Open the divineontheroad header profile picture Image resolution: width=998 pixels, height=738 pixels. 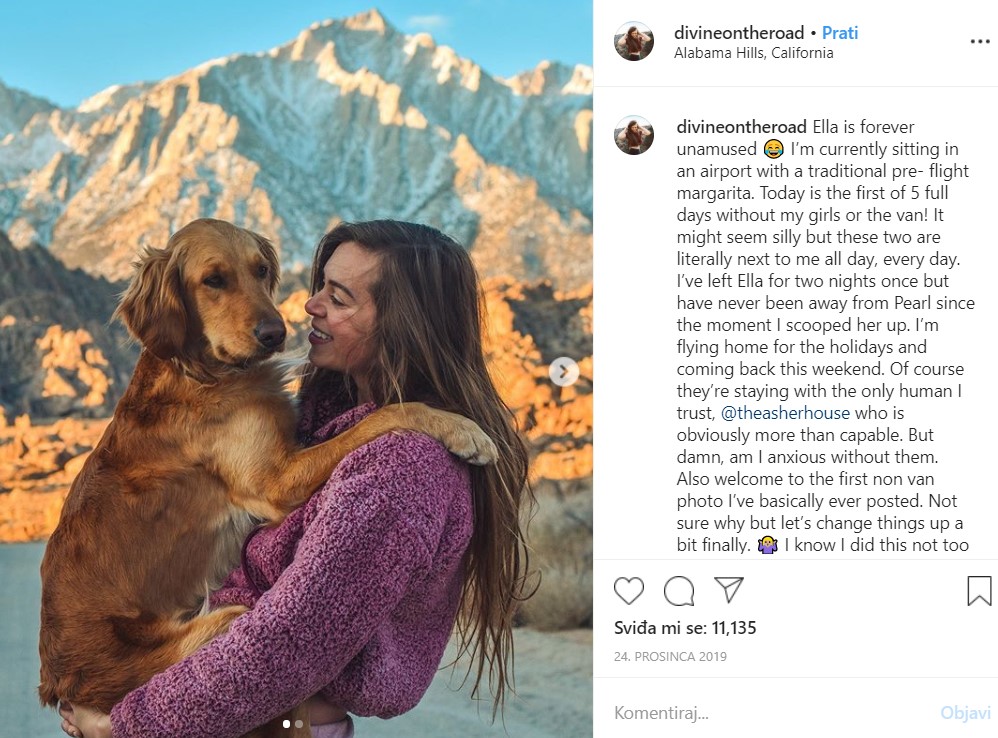point(633,41)
